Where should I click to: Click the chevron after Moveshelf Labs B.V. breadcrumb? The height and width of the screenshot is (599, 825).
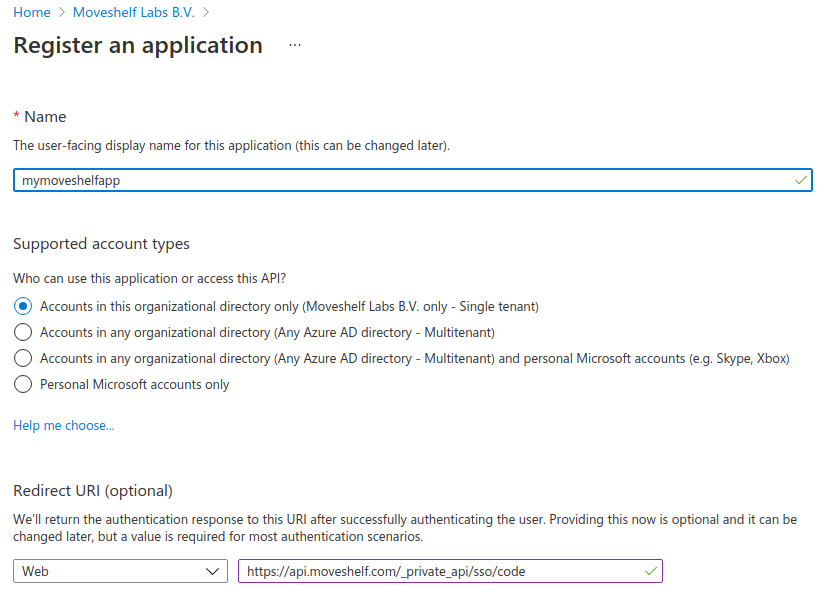pyautogui.click(x=206, y=13)
